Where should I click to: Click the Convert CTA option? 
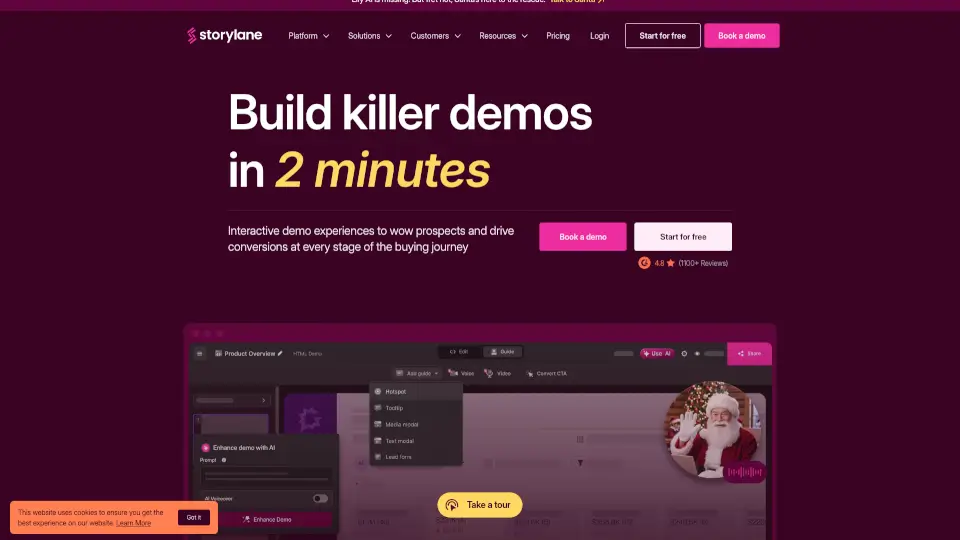coord(546,373)
